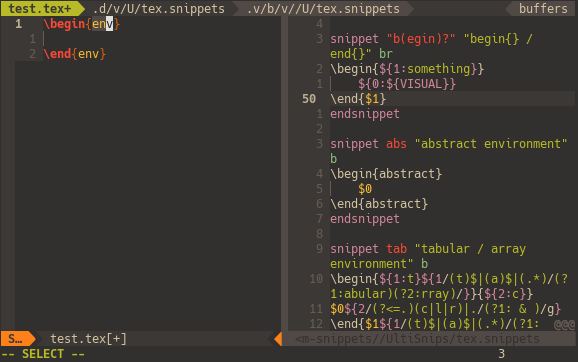
Task: Open the .v/b/v//U/tex.snippets buffer tab
Action: [x=323, y=8]
